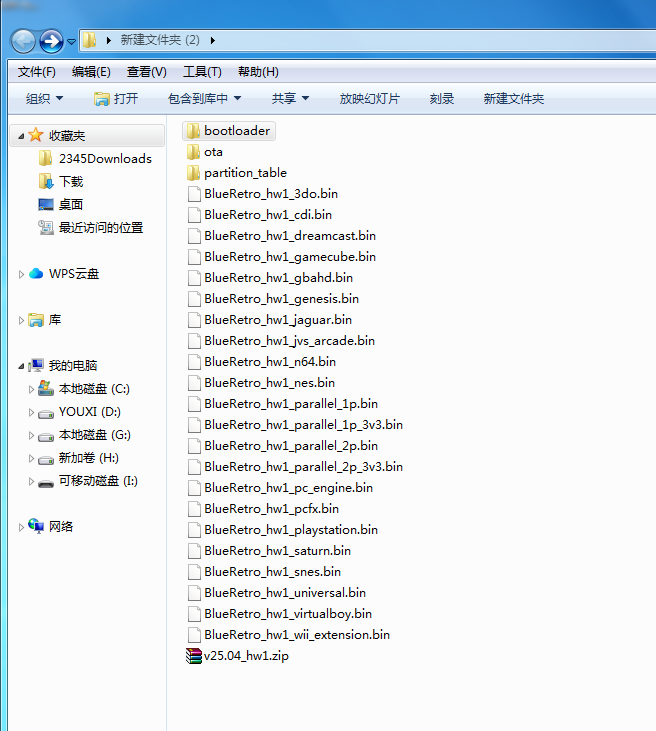Select file name BlueRetro_hw1_n64.bin
This screenshot has width=656, height=731.
[x=270, y=362]
